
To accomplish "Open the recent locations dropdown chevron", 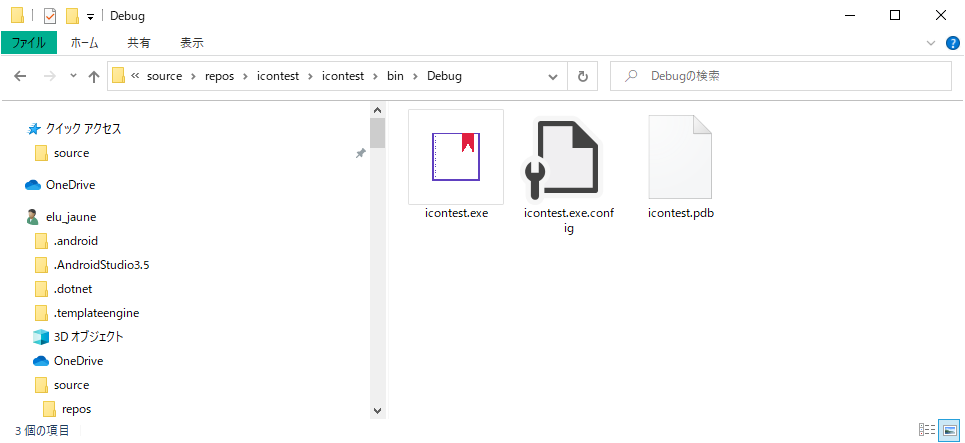I will tap(73, 76).
